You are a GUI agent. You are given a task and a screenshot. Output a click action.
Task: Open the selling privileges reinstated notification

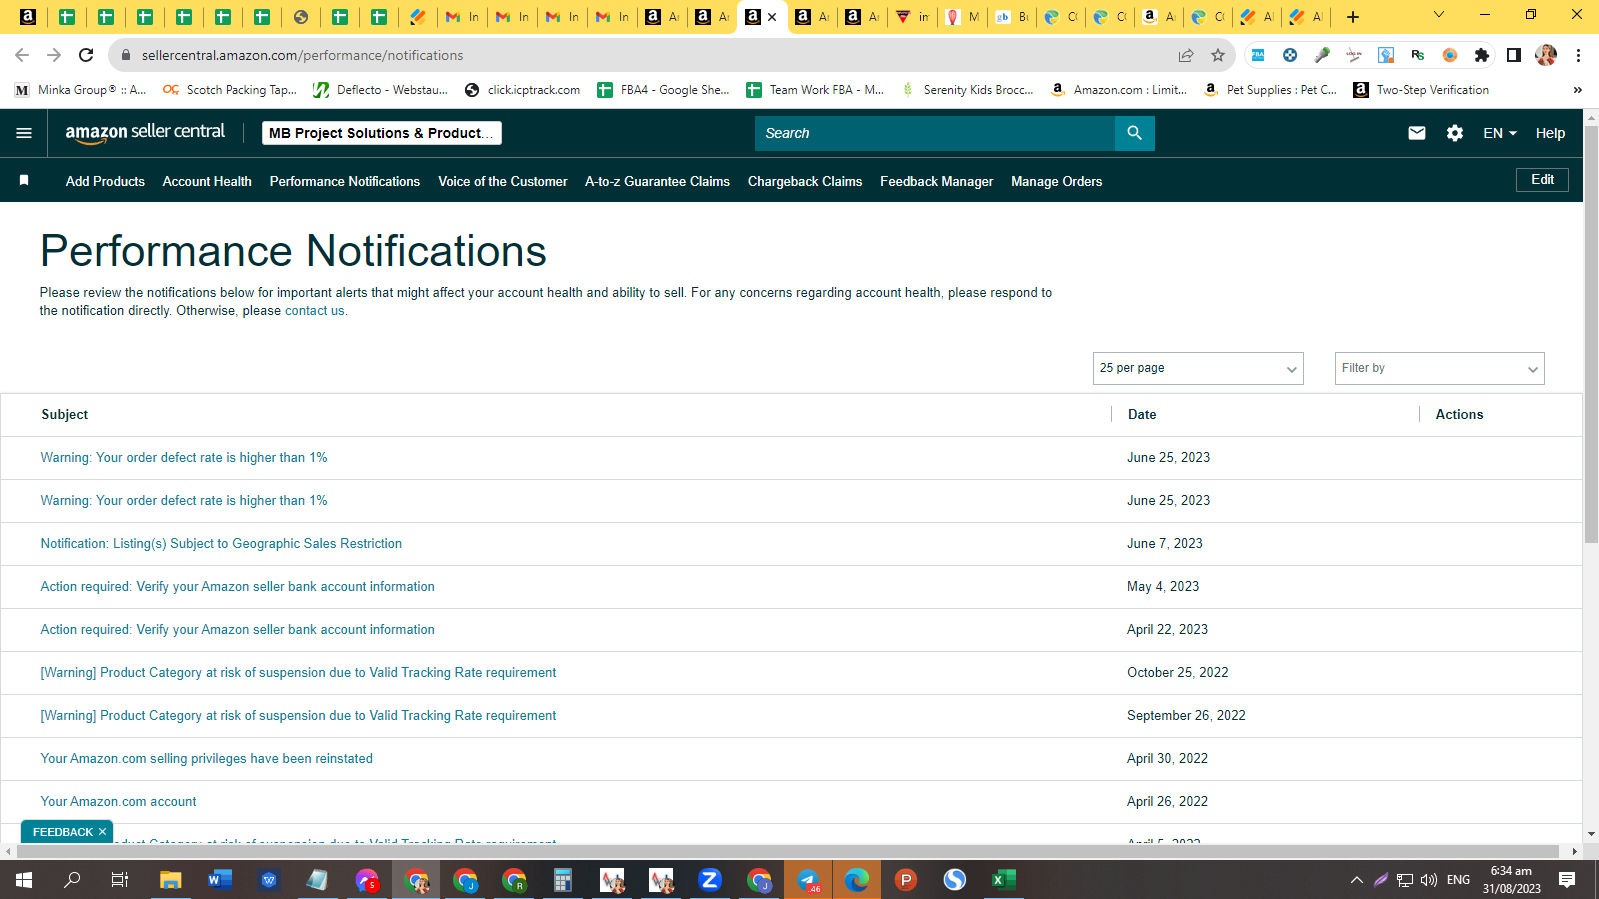tap(206, 758)
